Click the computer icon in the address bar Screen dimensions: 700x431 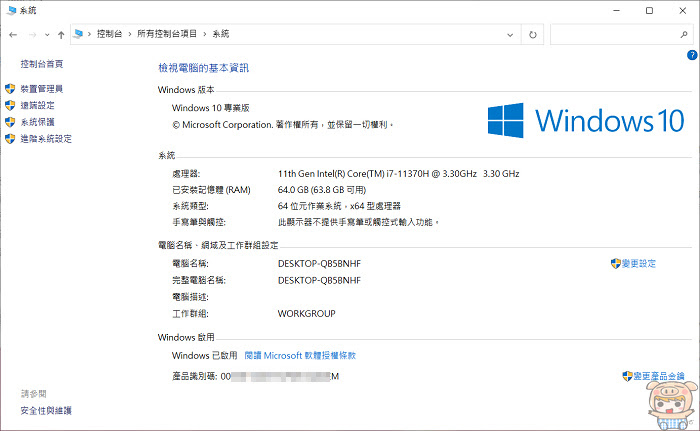click(79, 33)
